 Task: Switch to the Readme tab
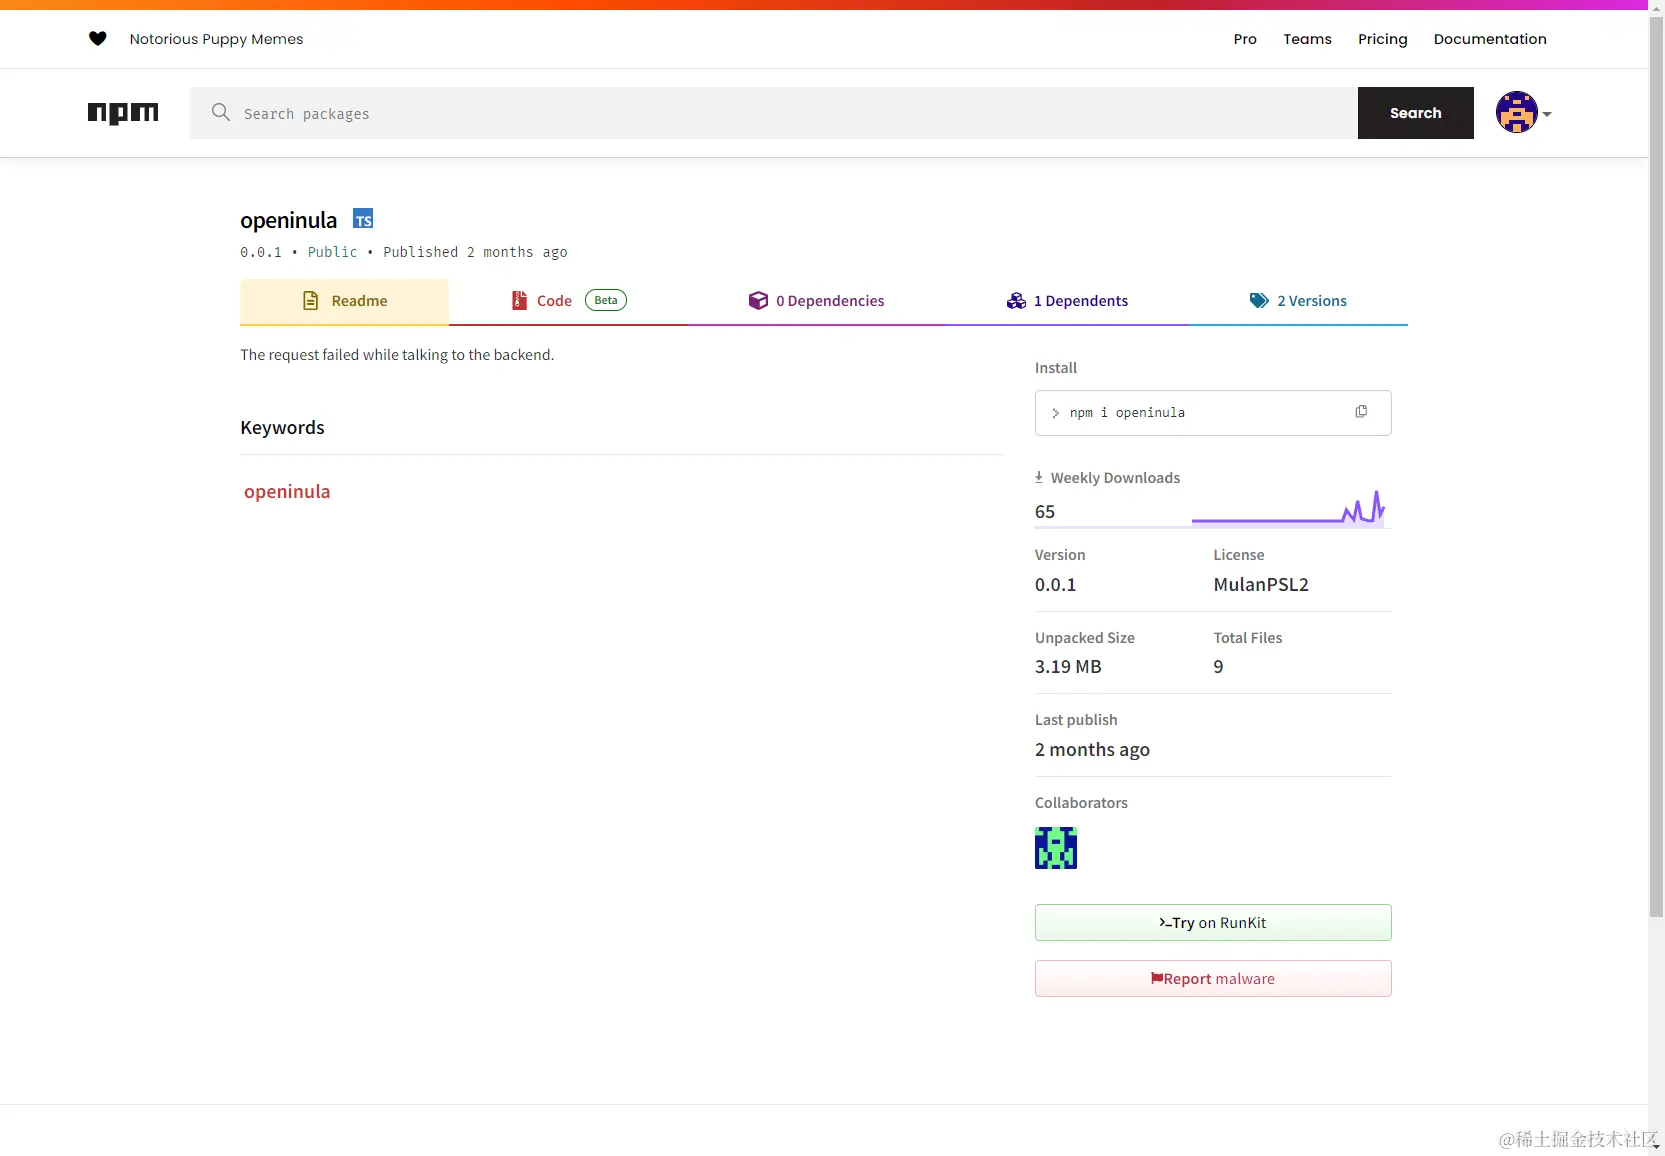coord(344,301)
